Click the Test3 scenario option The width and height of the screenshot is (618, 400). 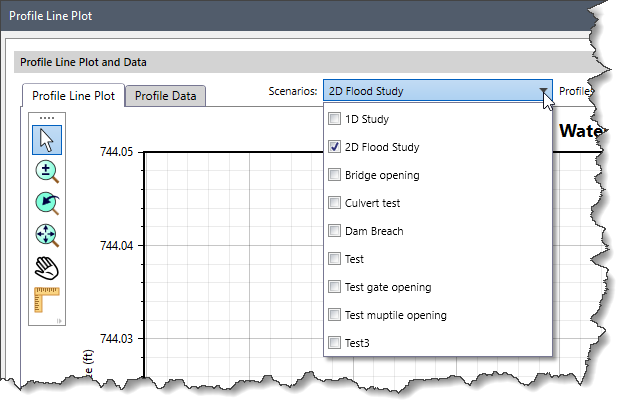point(360,343)
